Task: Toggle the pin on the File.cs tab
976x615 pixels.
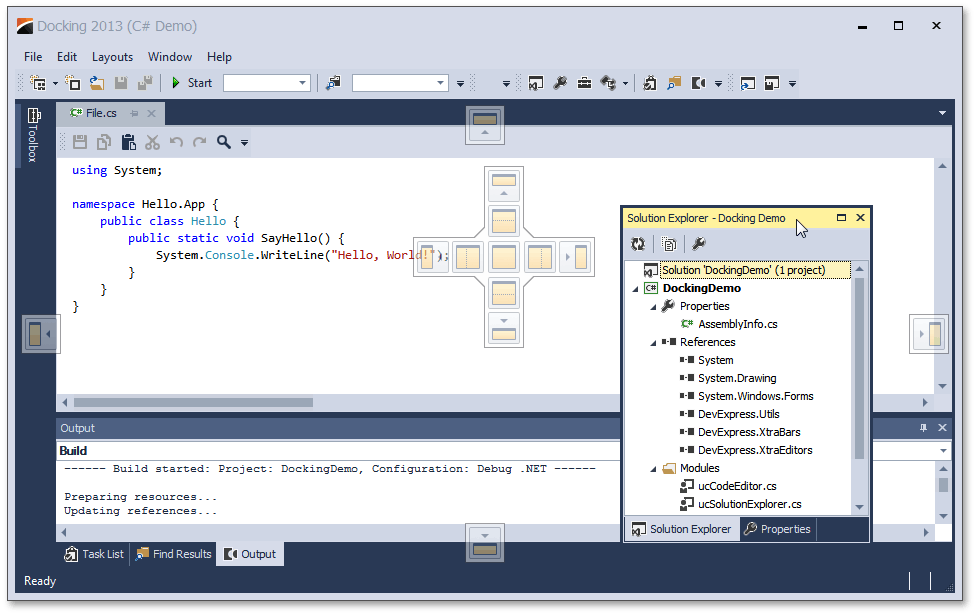Action: tap(135, 114)
